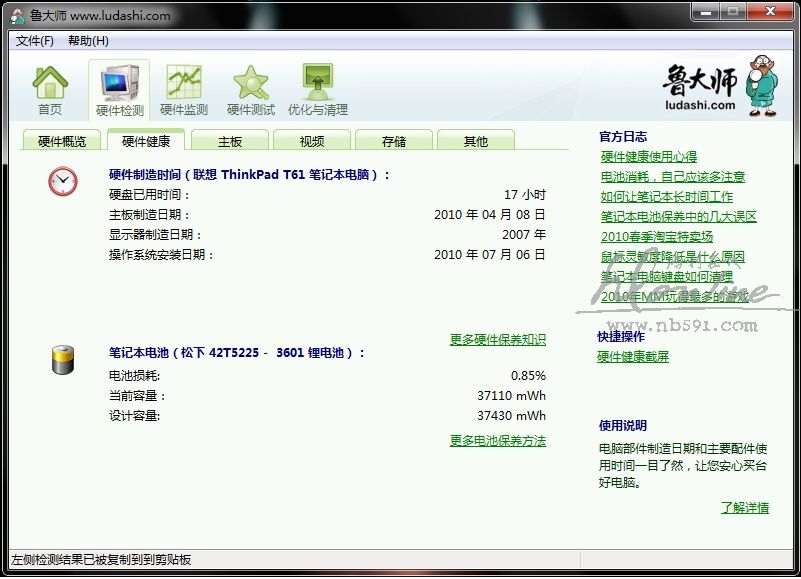Switch to the 其他 tab
801x579 pixels.
[x=476, y=141]
